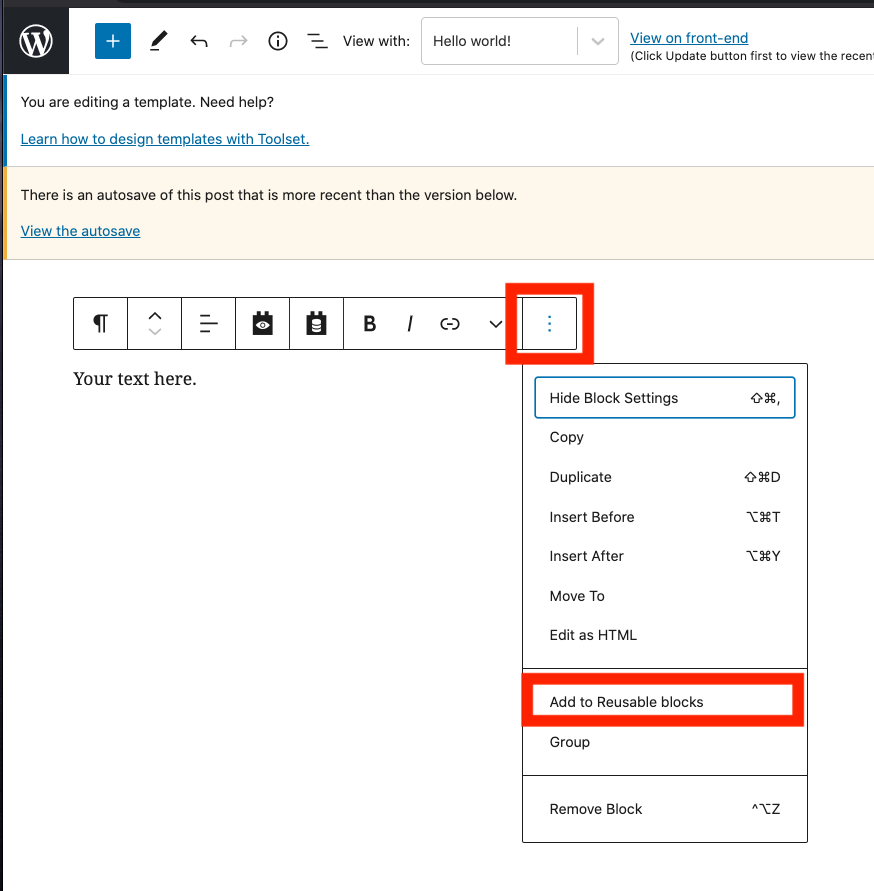Click the blue Add block plus button
The height and width of the screenshot is (891, 874).
pos(113,41)
